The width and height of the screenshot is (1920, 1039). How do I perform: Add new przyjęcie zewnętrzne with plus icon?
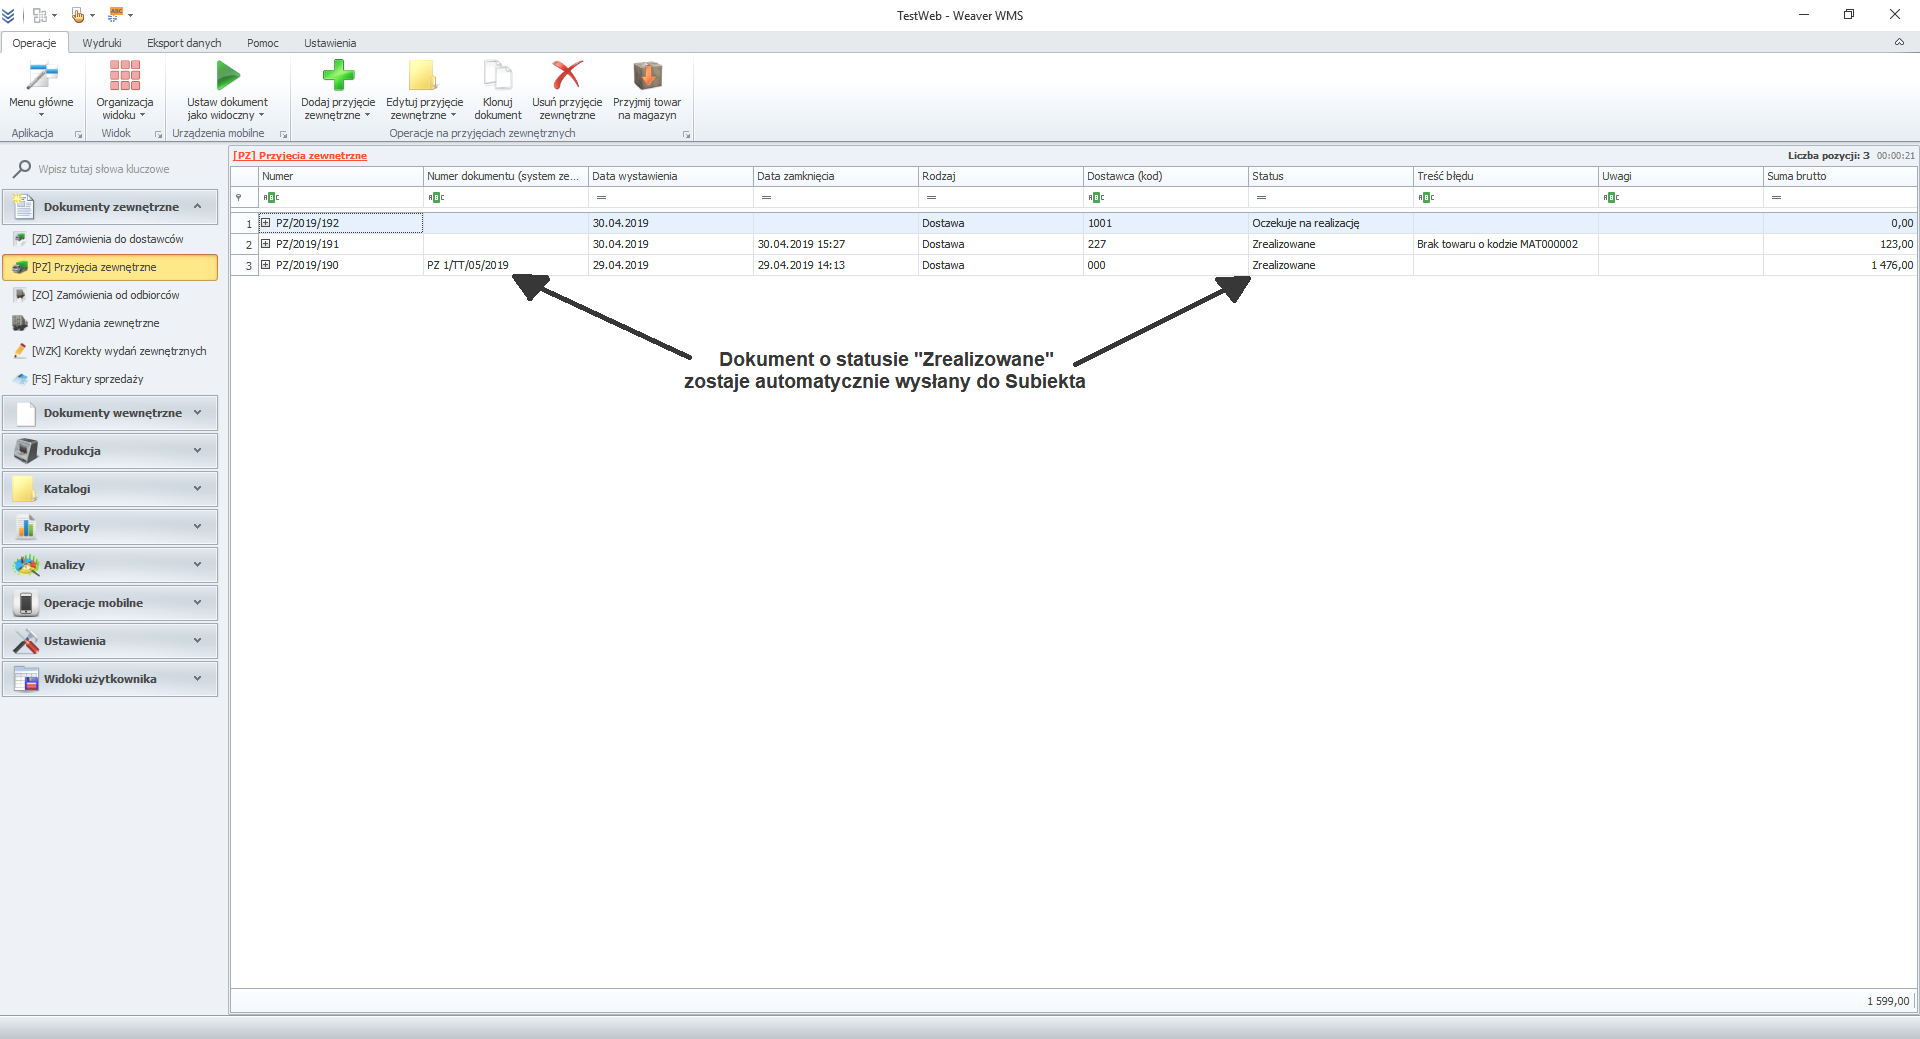(x=338, y=76)
